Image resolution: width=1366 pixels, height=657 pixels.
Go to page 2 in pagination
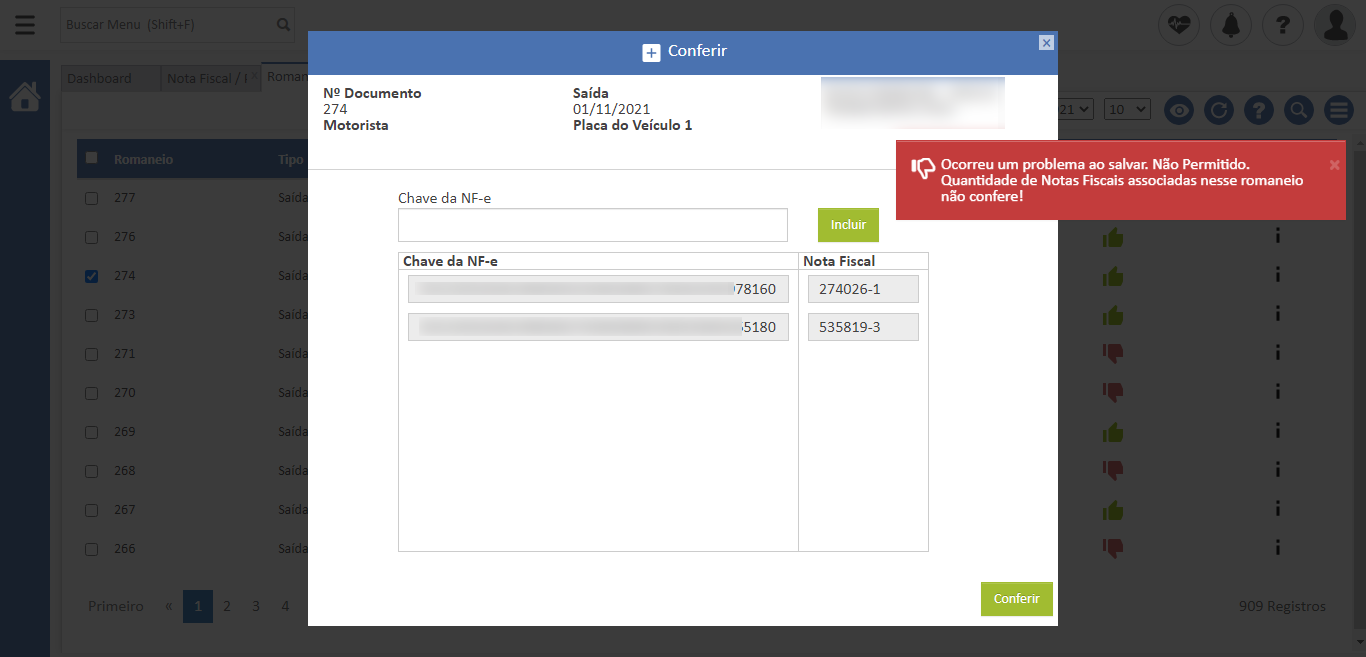tap(227, 606)
